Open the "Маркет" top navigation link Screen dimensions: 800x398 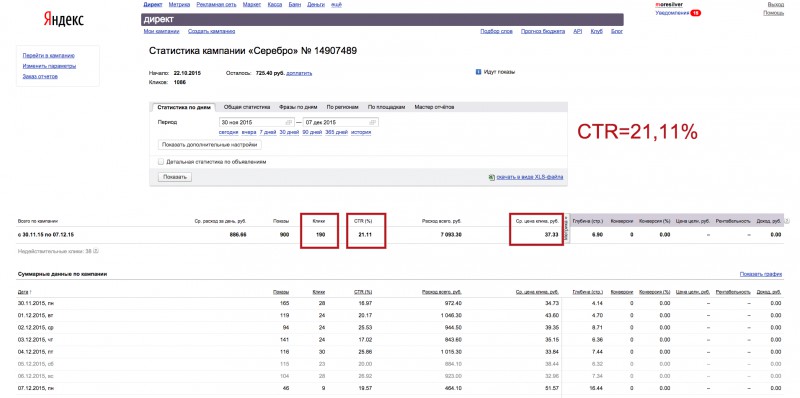[x=253, y=5]
